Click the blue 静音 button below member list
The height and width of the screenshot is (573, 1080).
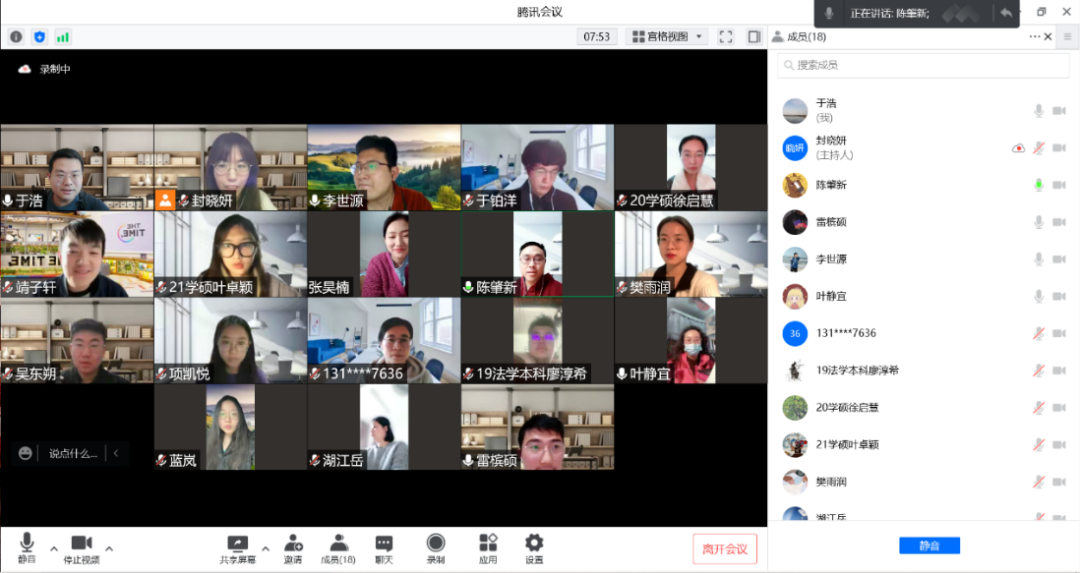click(929, 546)
